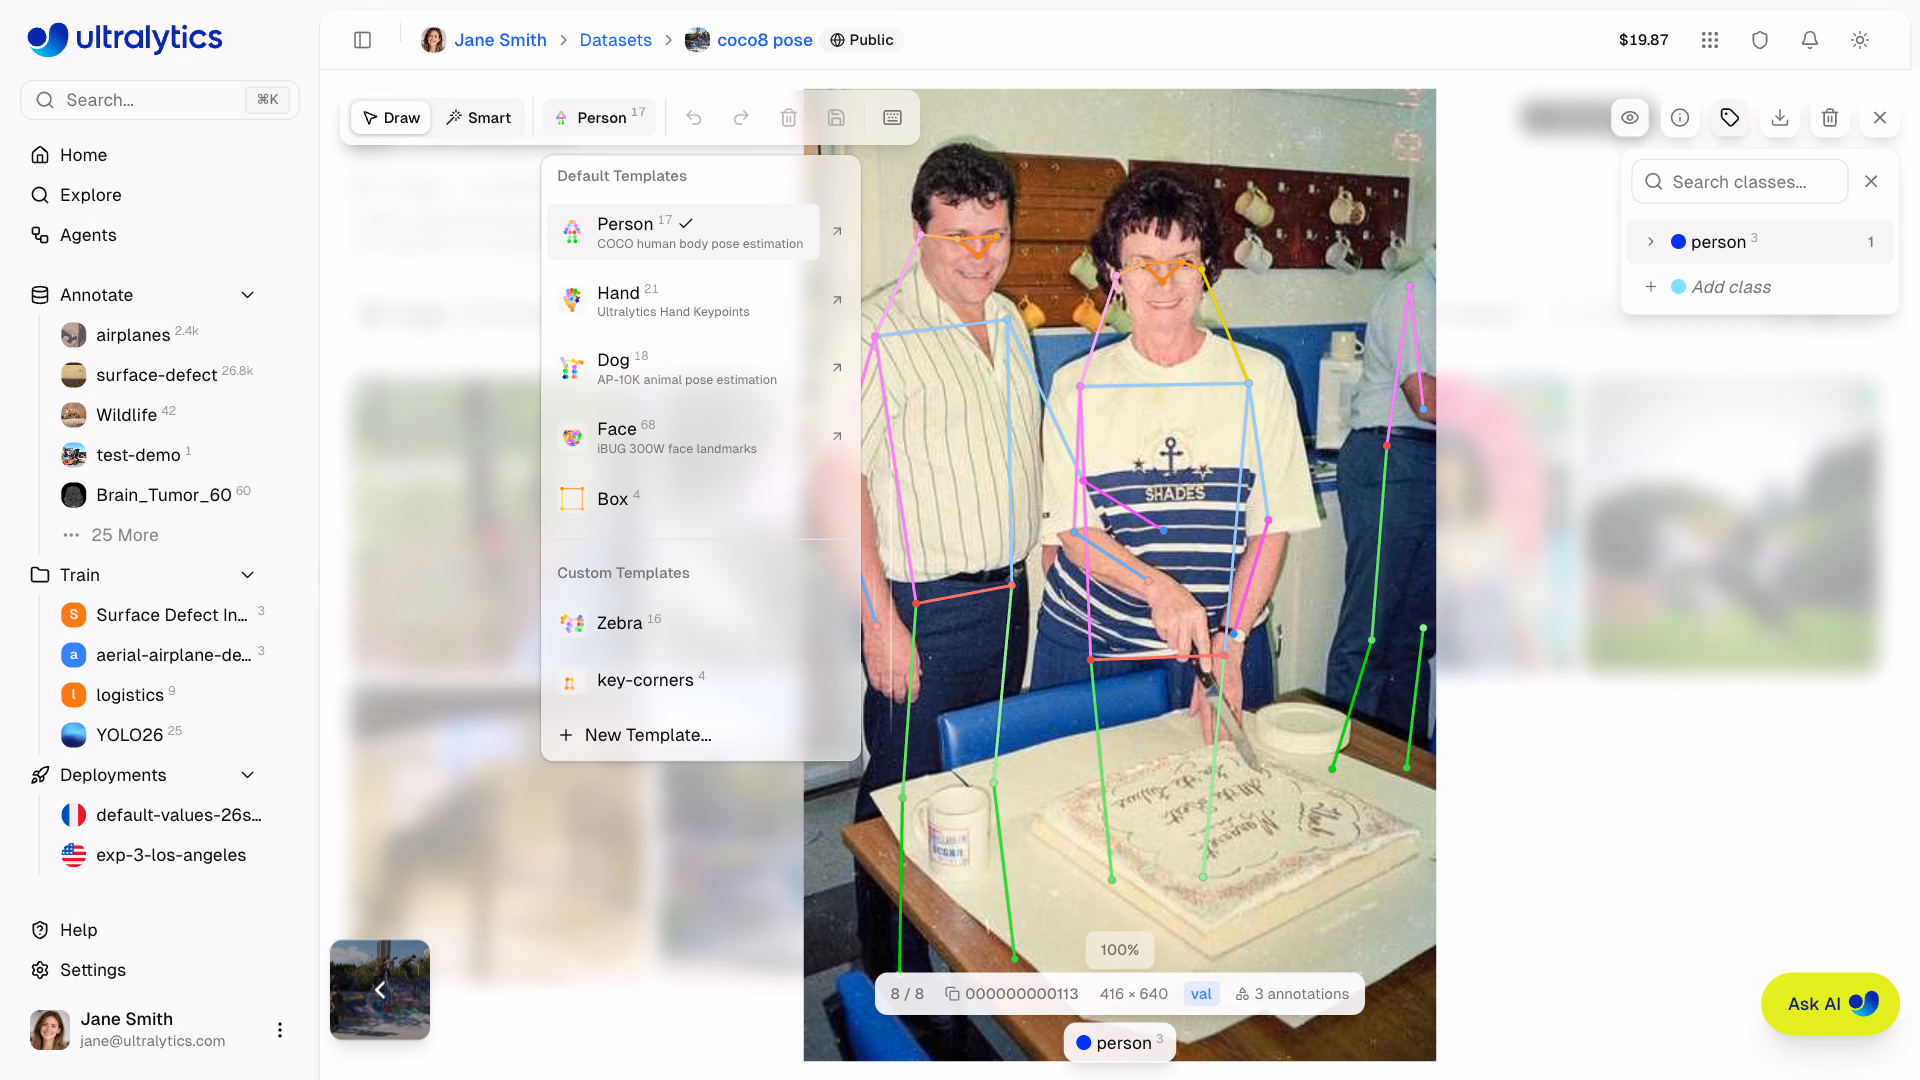This screenshot has width=1920, height=1080.
Task: Open the Ask AI button
Action: [1830, 1004]
